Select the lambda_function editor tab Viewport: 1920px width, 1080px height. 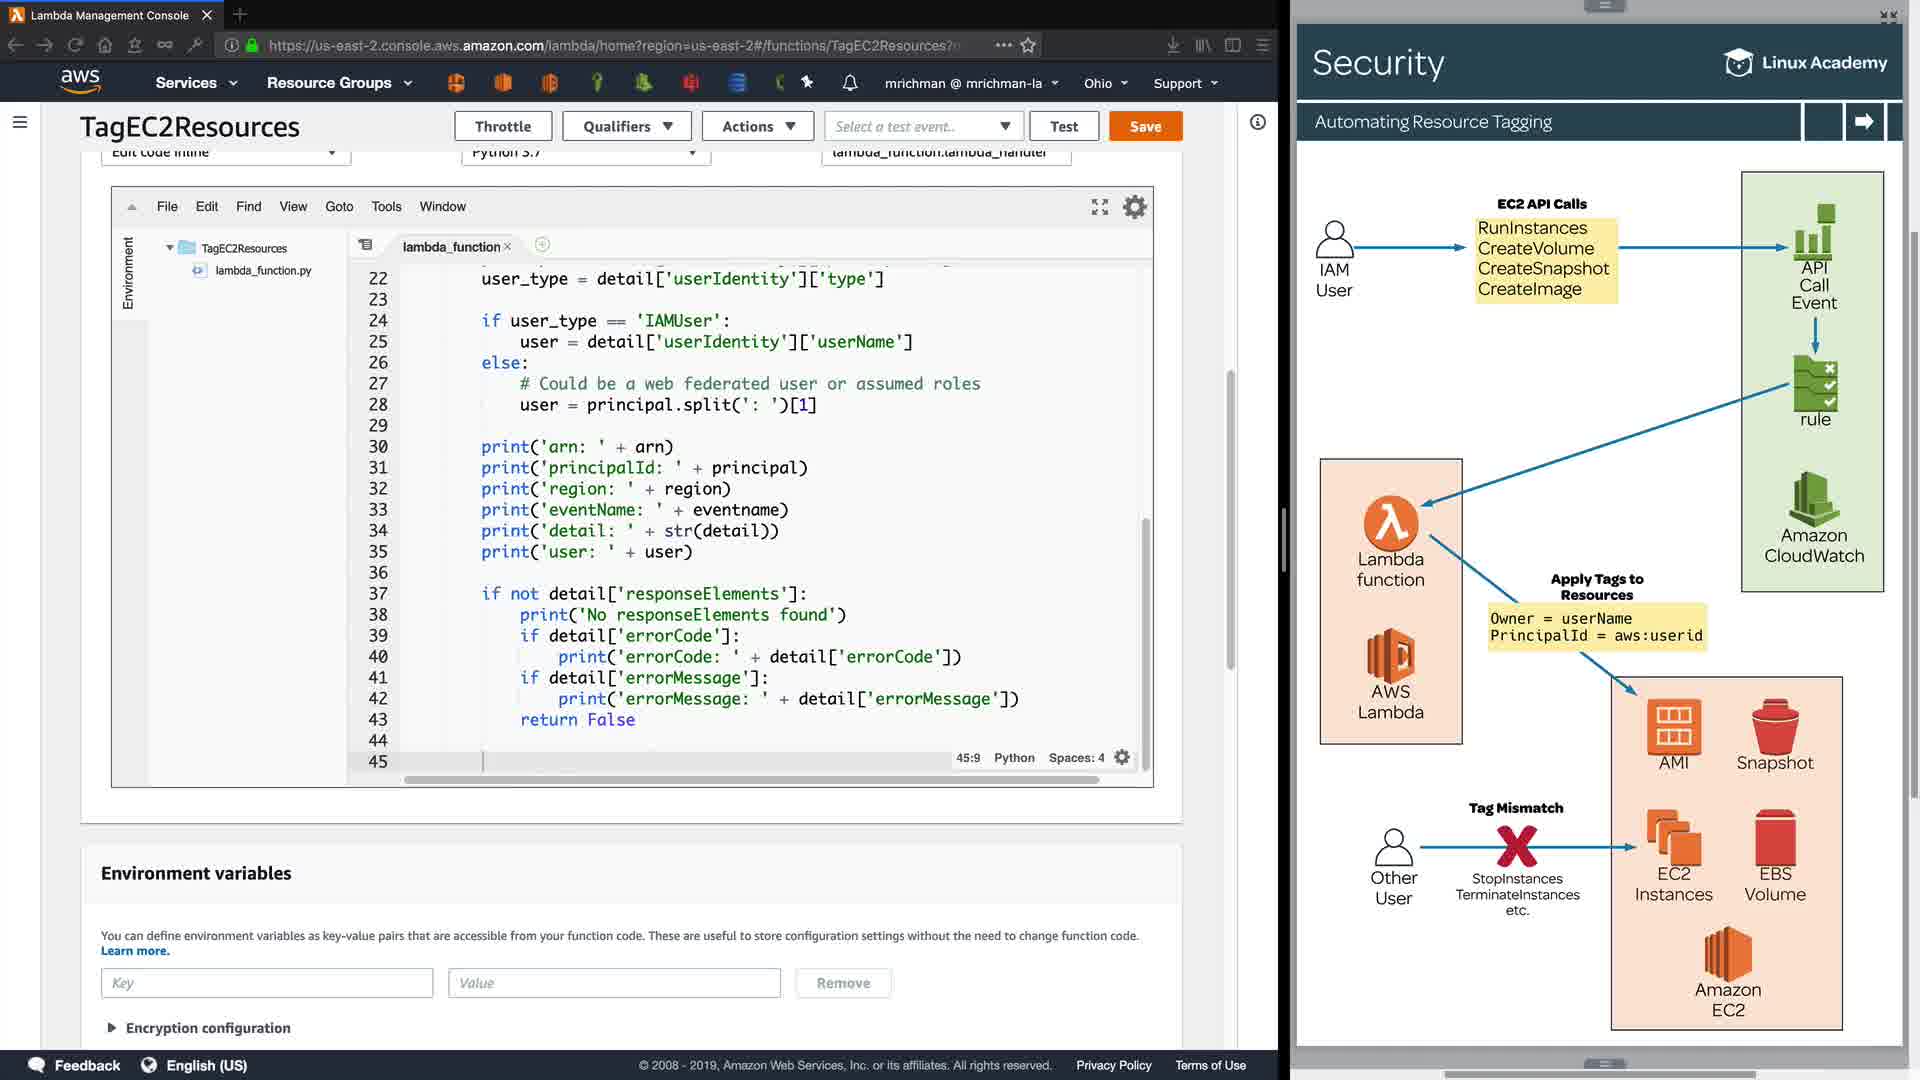tap(450, 247)
